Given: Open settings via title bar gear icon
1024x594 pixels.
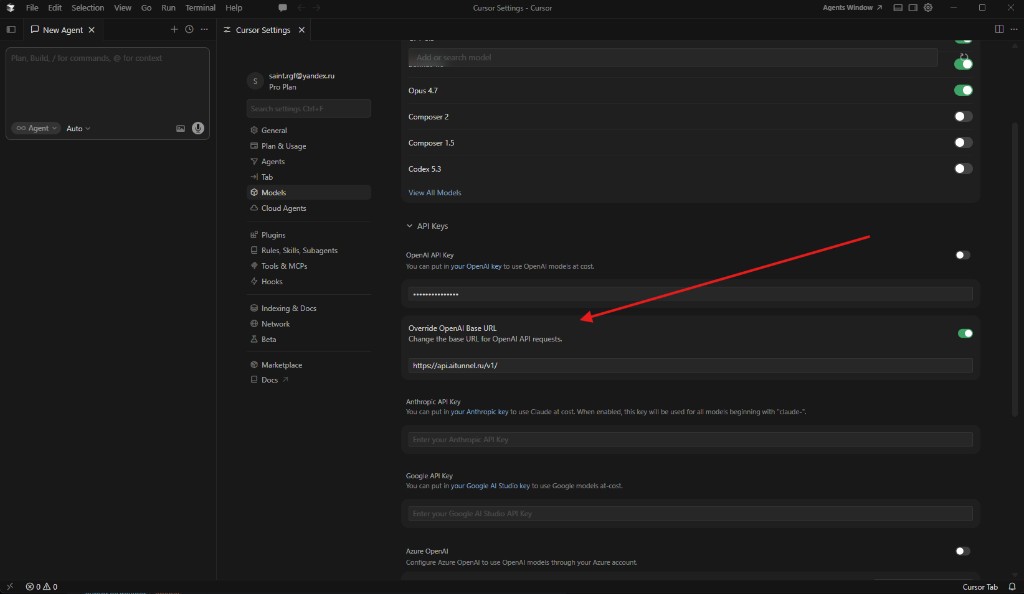Looking at the screenshot, I should (928, 8).
